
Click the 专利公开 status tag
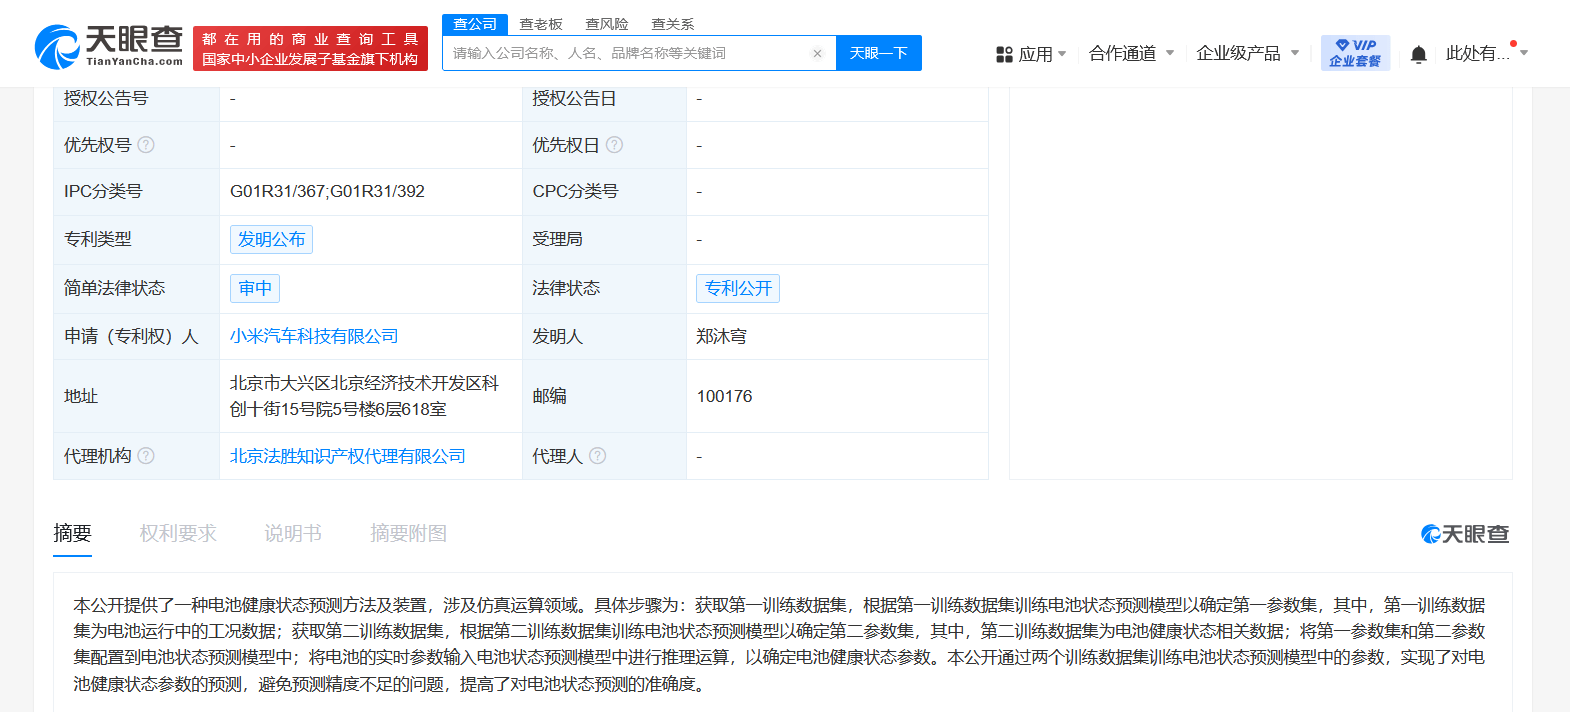(738, 289)
